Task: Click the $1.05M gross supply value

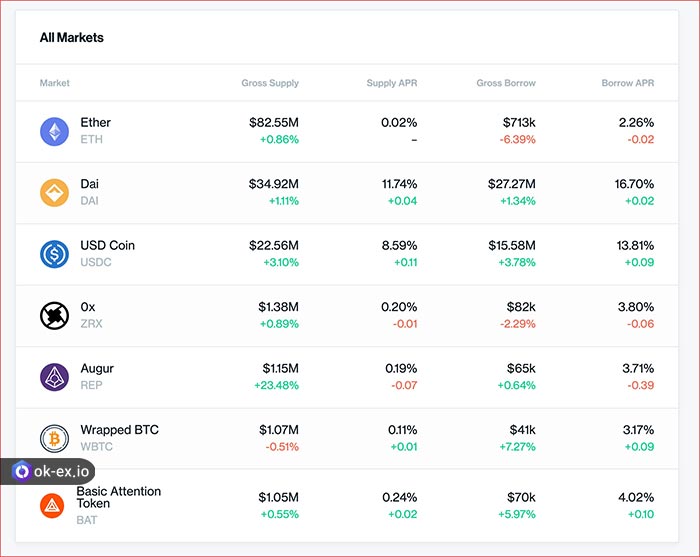Action: coord(279,497)
